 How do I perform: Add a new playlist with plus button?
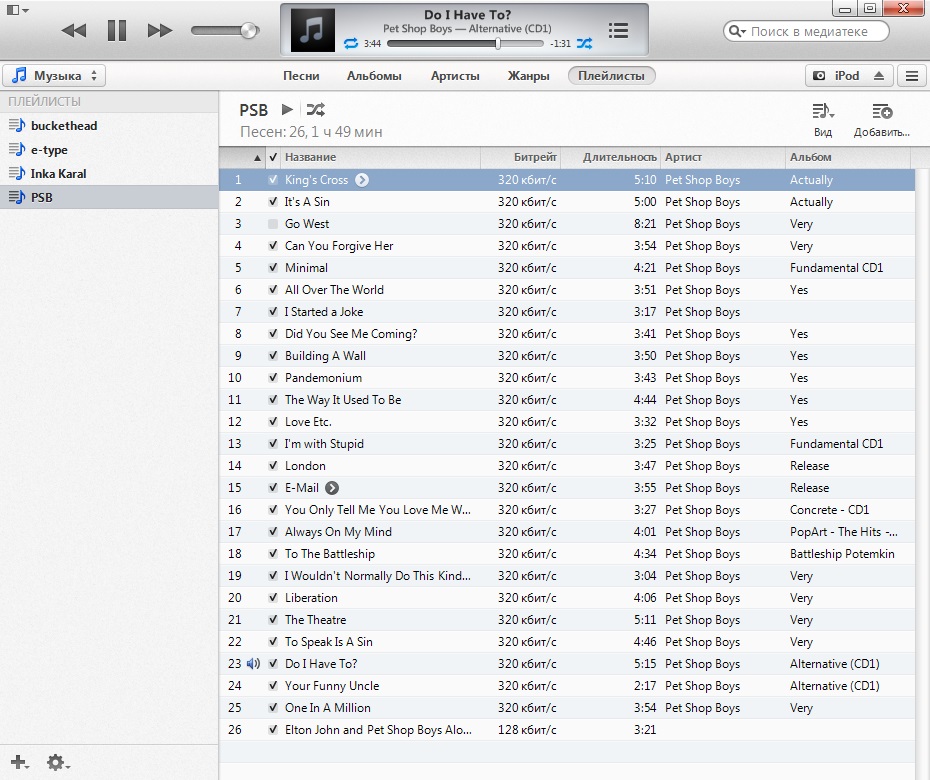tap(19, 762)
